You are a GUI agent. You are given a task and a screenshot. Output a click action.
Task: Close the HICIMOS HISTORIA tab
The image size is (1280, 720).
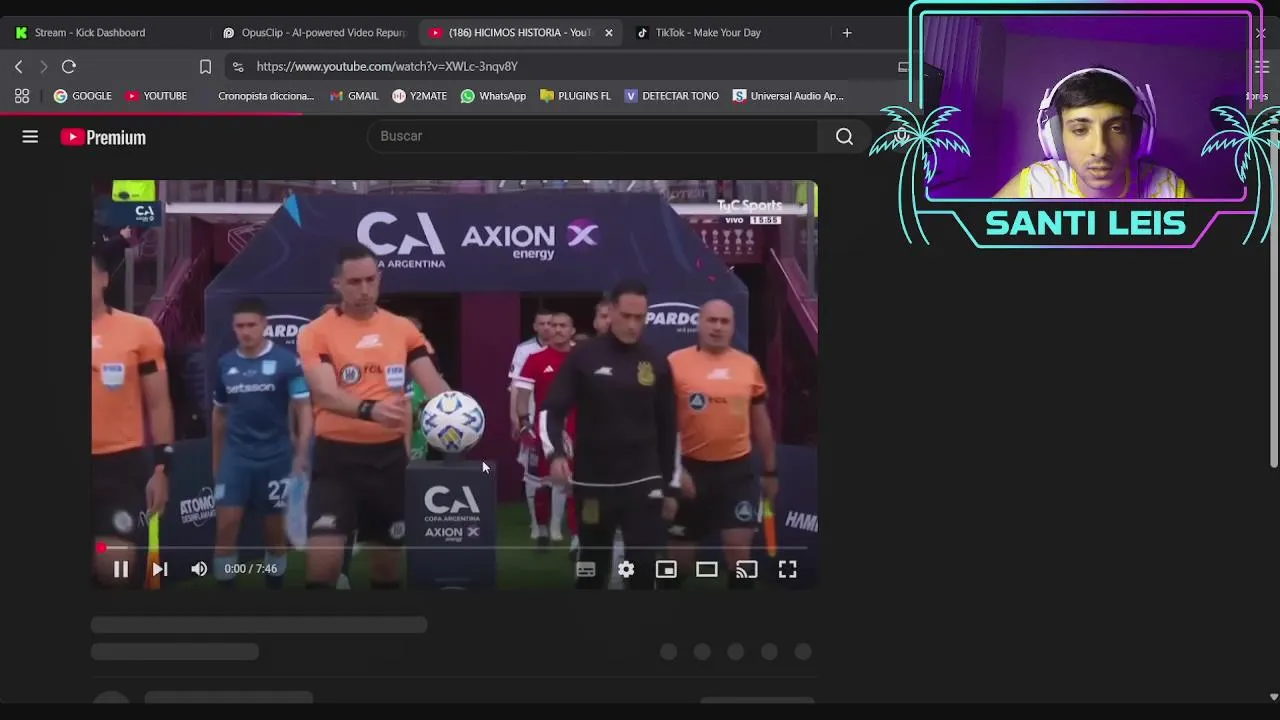(x=609, y=33)
